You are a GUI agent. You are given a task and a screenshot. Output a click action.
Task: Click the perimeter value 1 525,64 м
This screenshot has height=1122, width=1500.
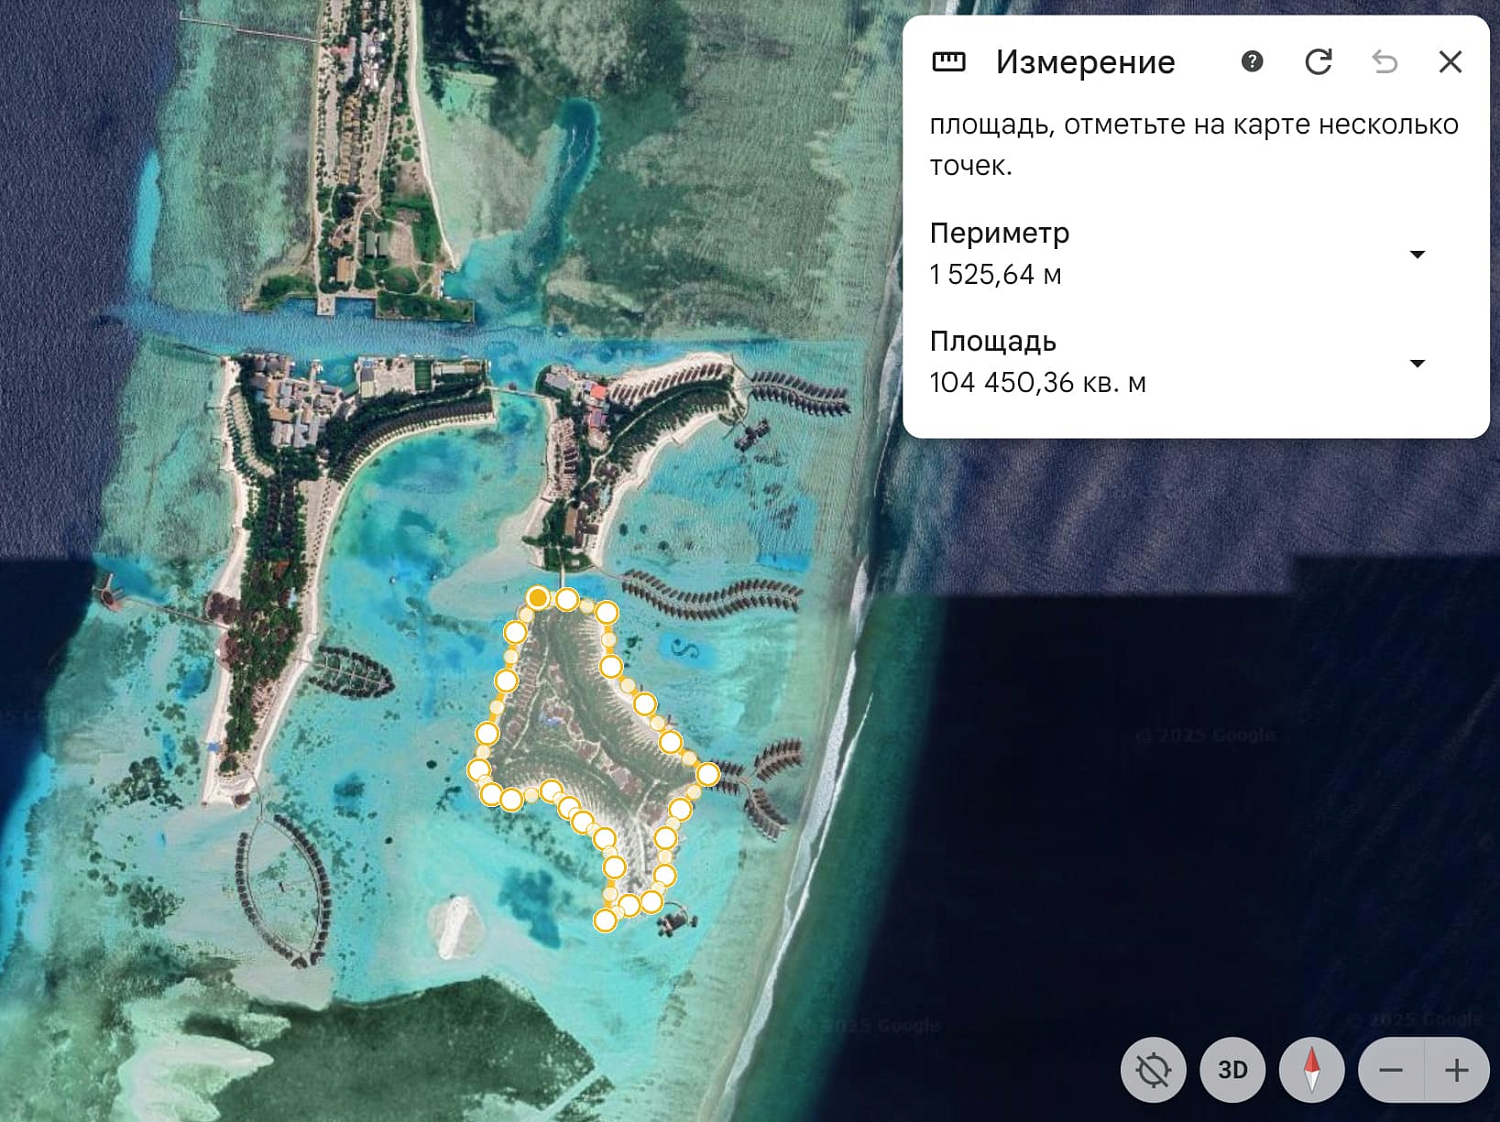[996, 273]
